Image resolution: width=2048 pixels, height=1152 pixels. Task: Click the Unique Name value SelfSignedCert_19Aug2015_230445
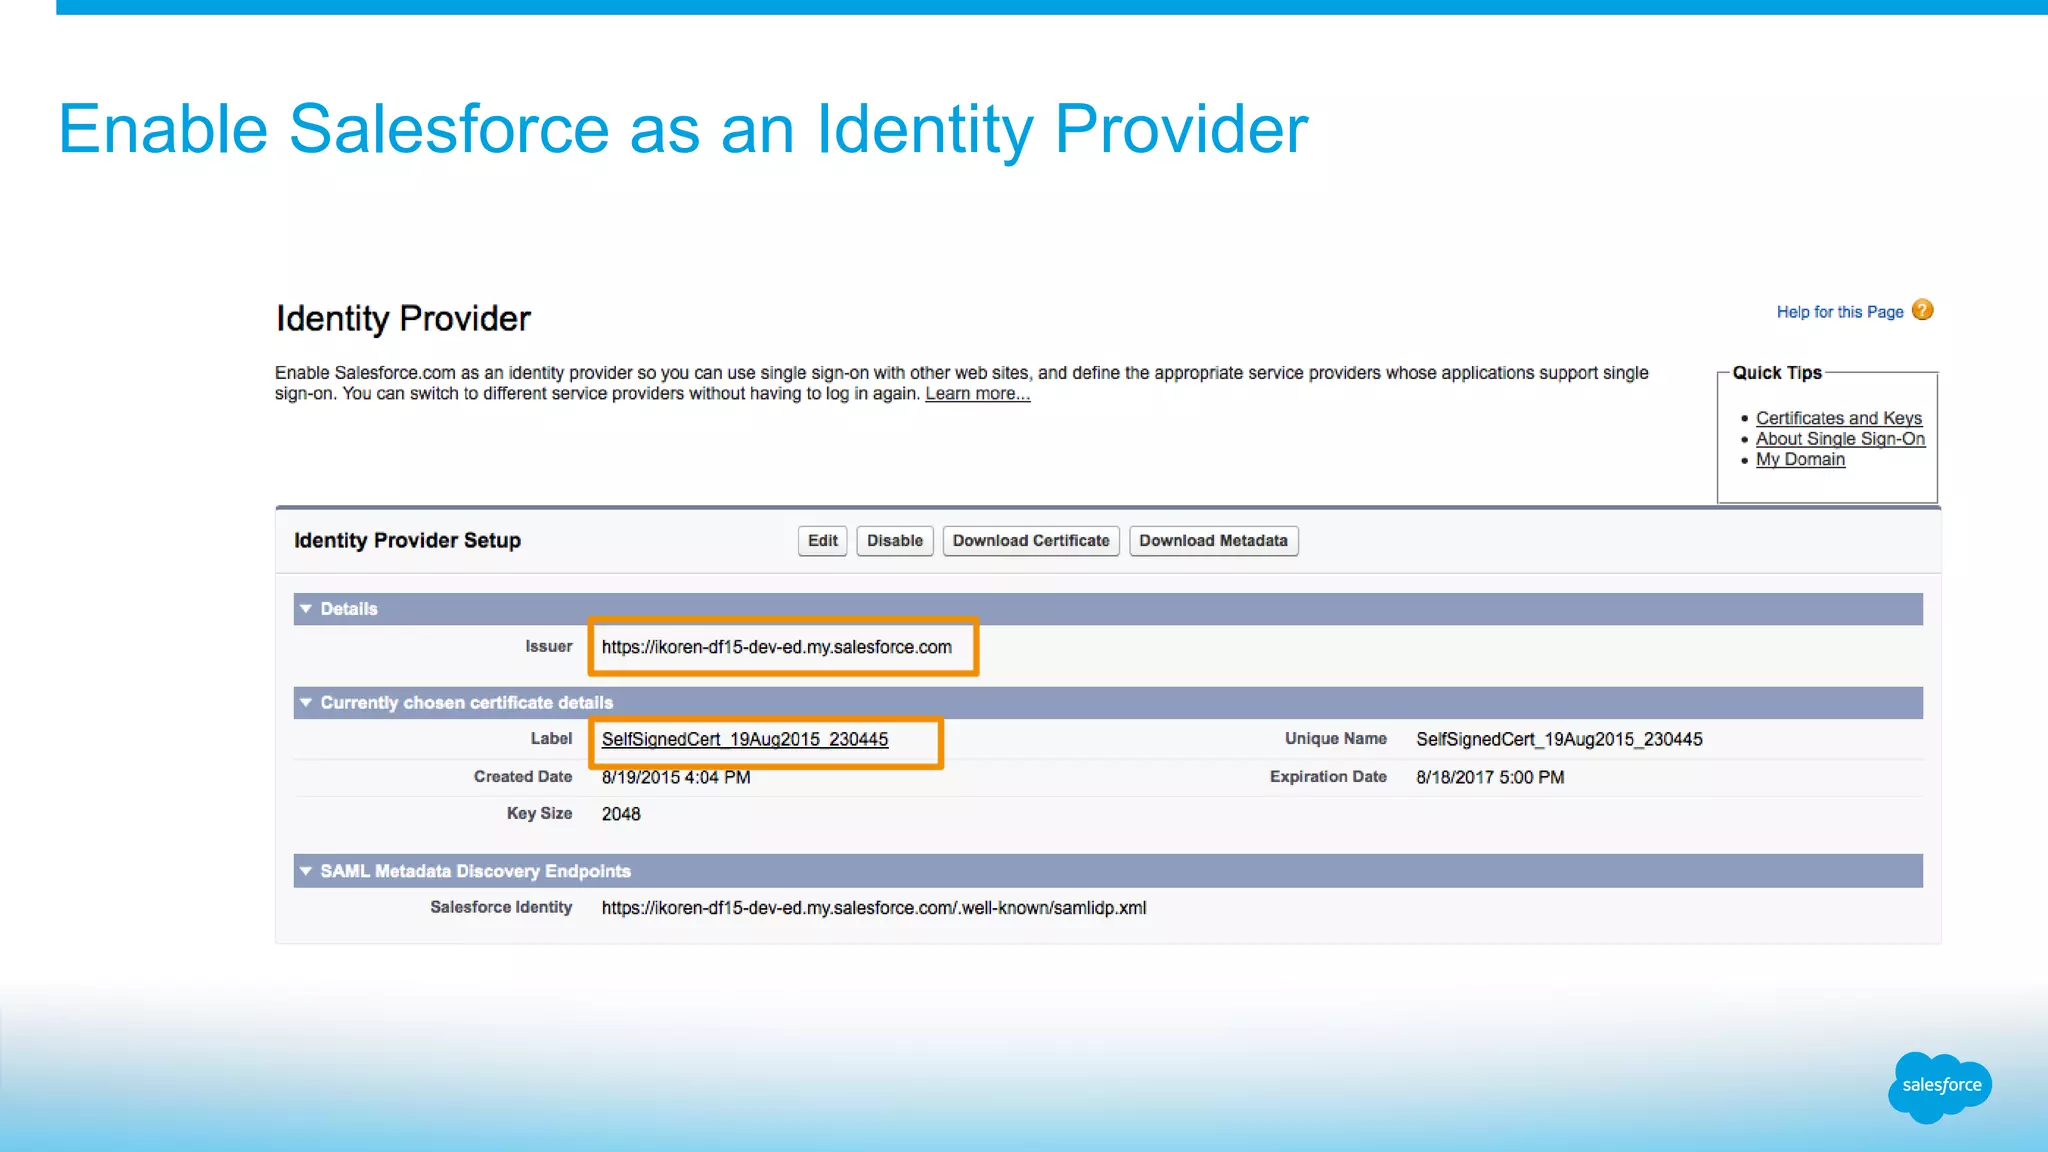[1559, 739]
